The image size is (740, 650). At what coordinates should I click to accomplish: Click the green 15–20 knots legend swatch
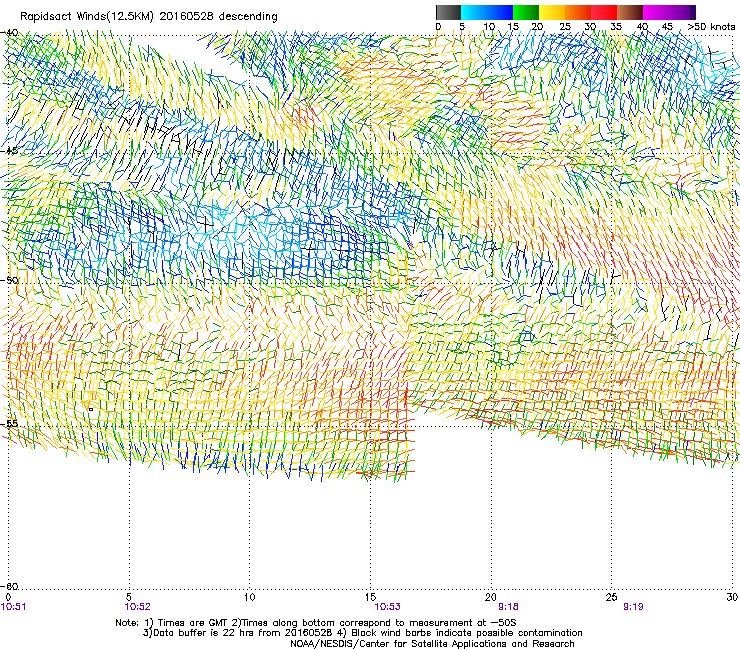[x=526, y=12]
